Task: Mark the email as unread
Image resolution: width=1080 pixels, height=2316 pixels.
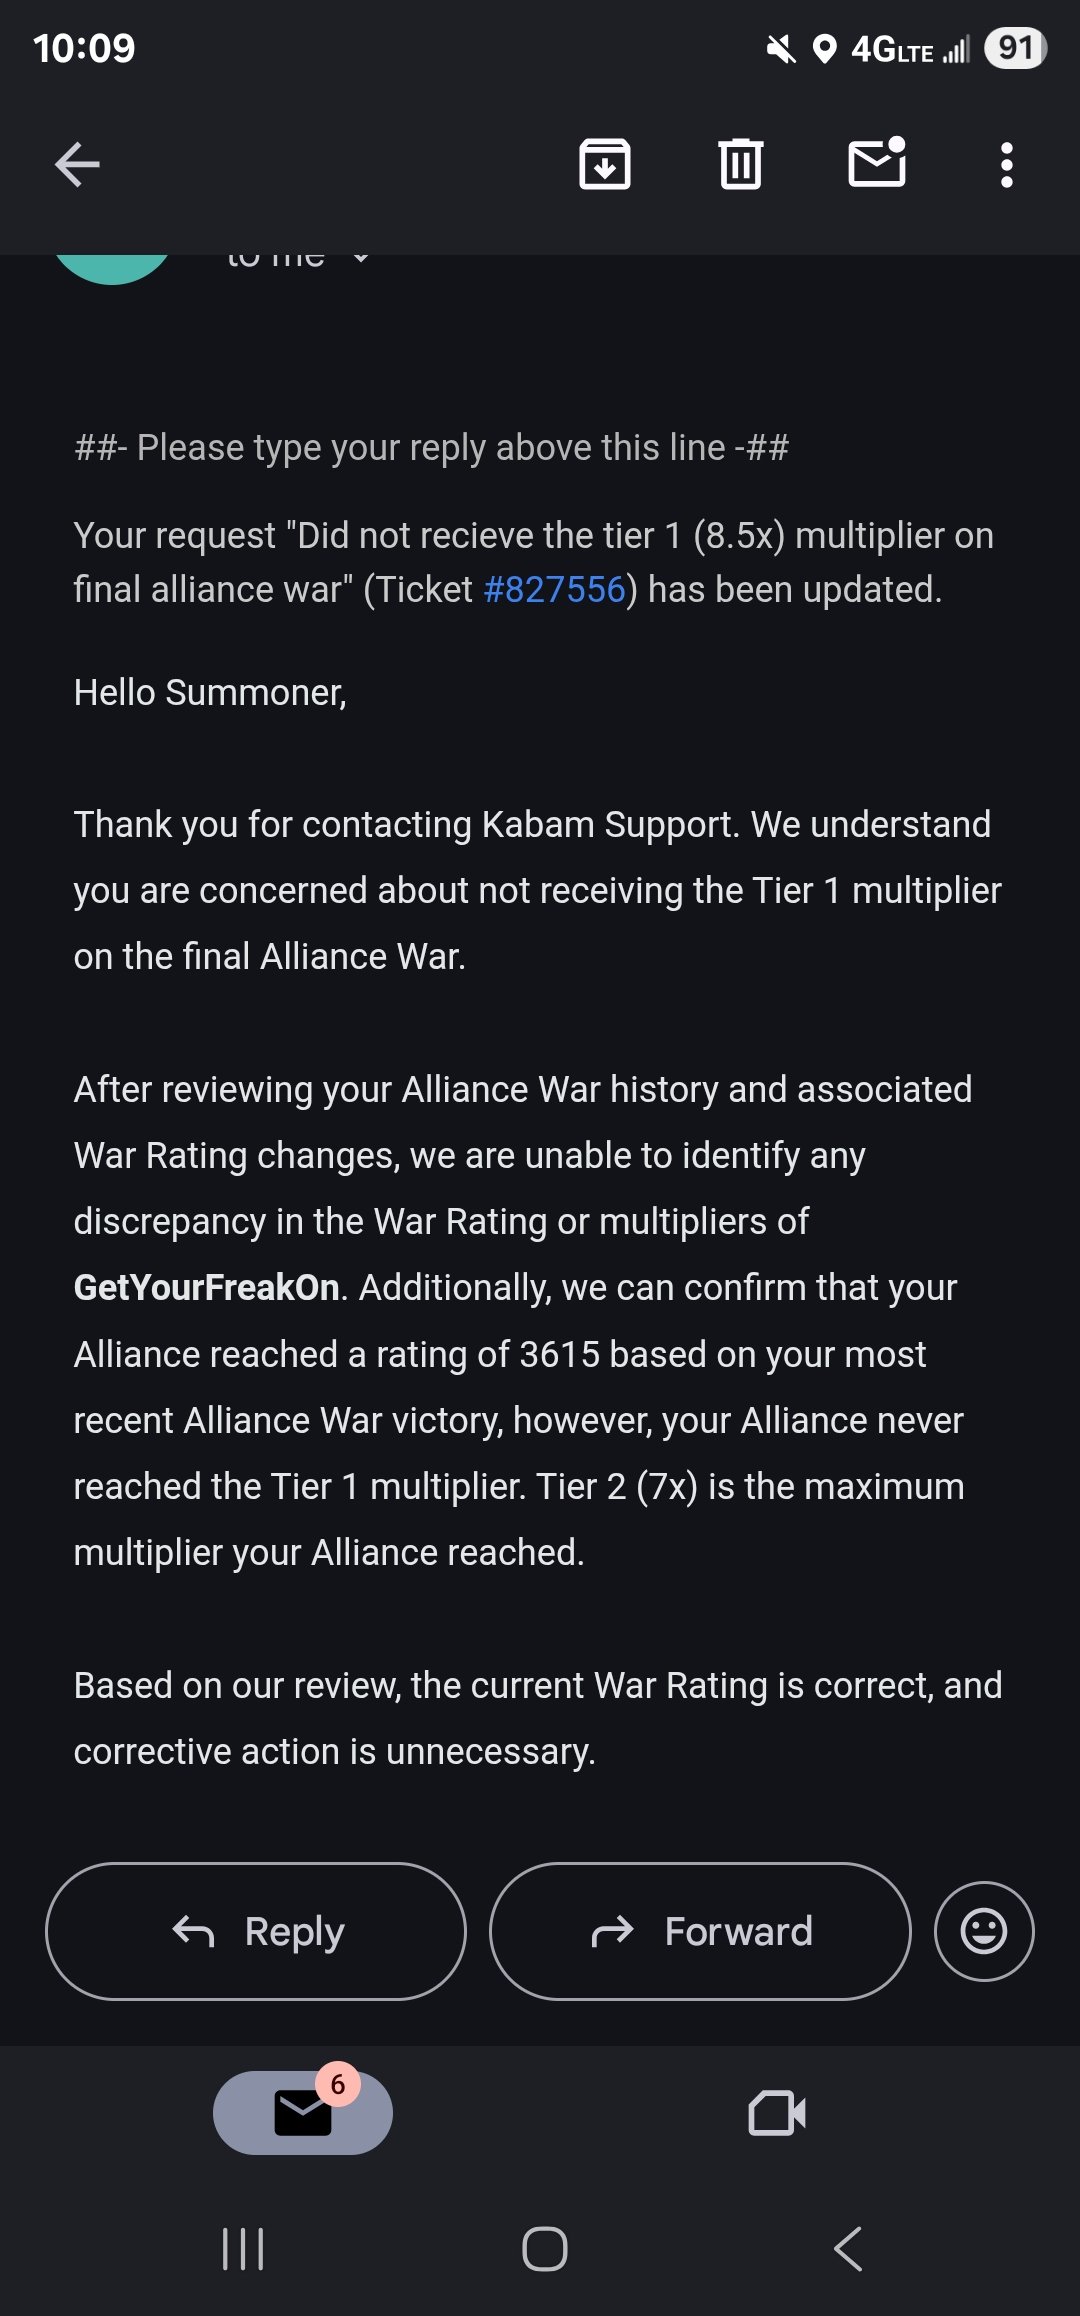Action: pyautogui.click(x=878, y=162)
